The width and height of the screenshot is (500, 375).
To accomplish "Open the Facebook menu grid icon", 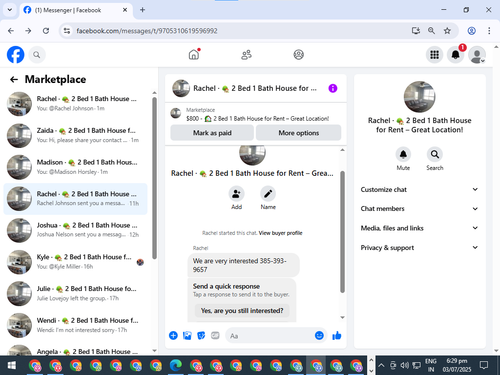I will tap(434, 55).
